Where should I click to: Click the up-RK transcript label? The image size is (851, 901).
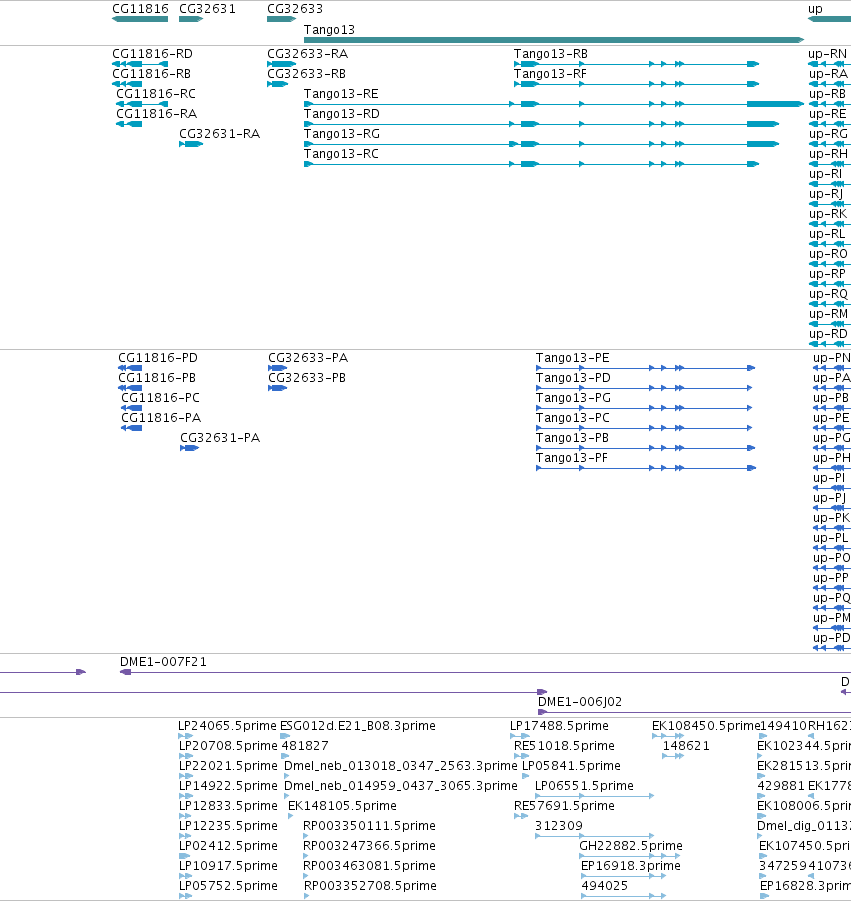pyautogui.click(x=828, y=214)
